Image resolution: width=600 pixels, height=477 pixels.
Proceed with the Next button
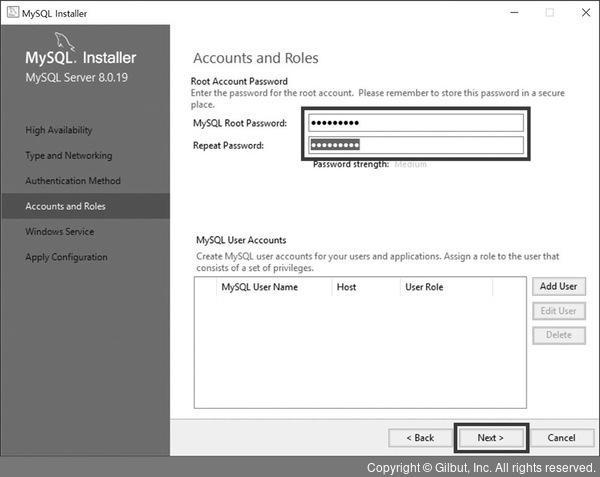coord(491,438)
